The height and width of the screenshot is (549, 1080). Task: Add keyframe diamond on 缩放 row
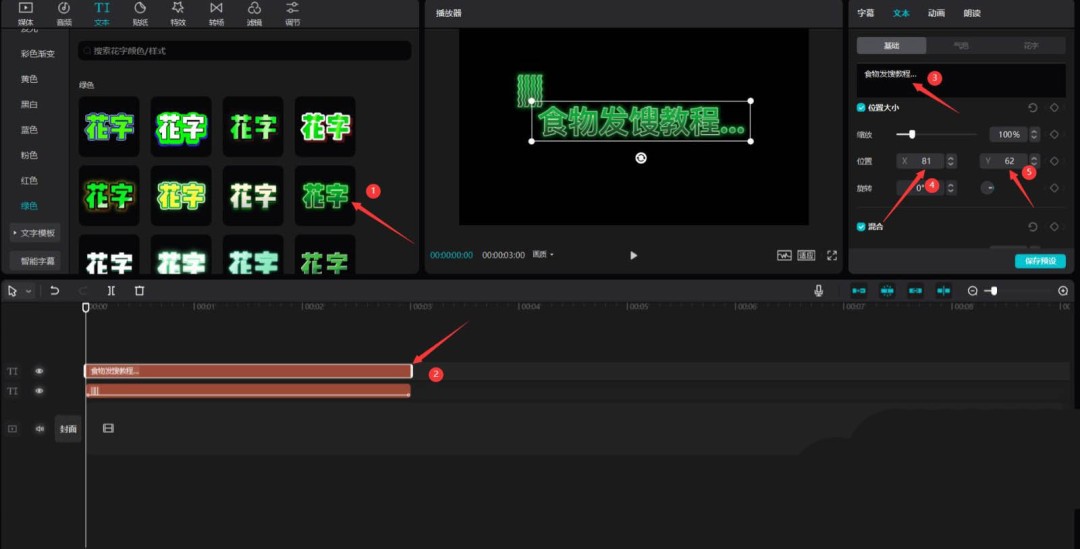click(1054, 134)
